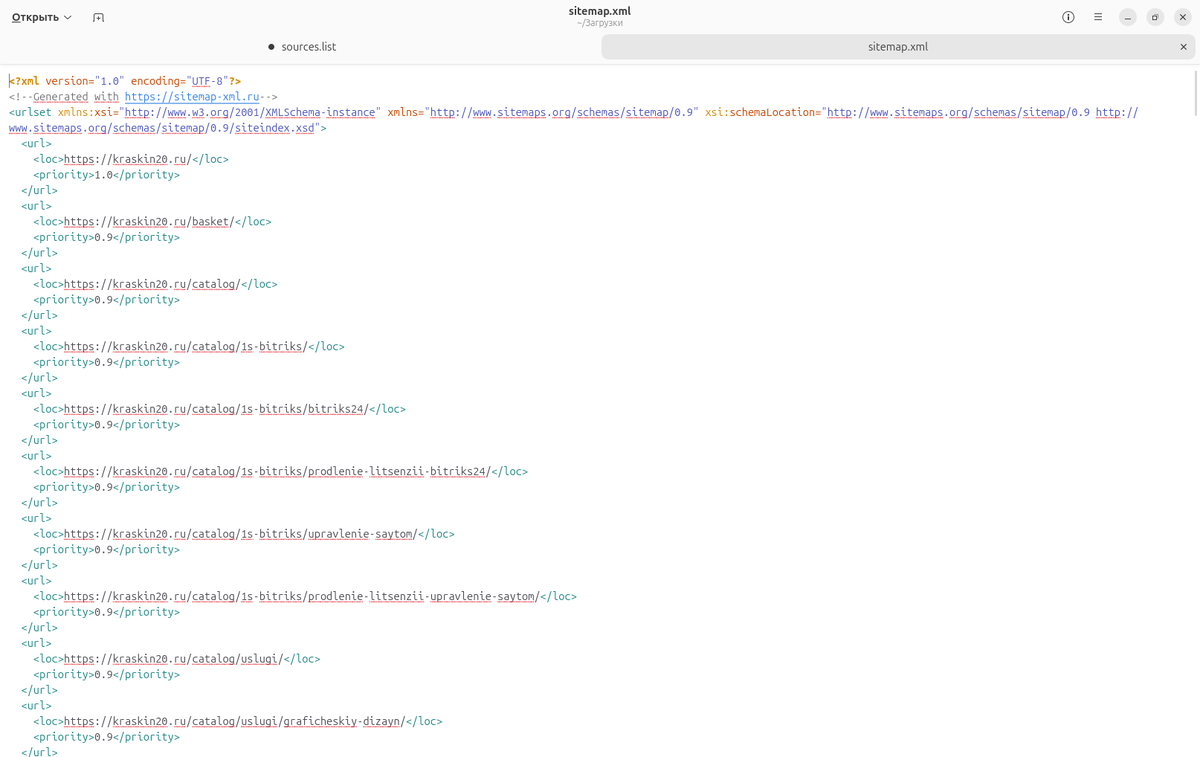Click the priority value 1.0
This screenshot has width=1200, height=757.
point(103,175)
